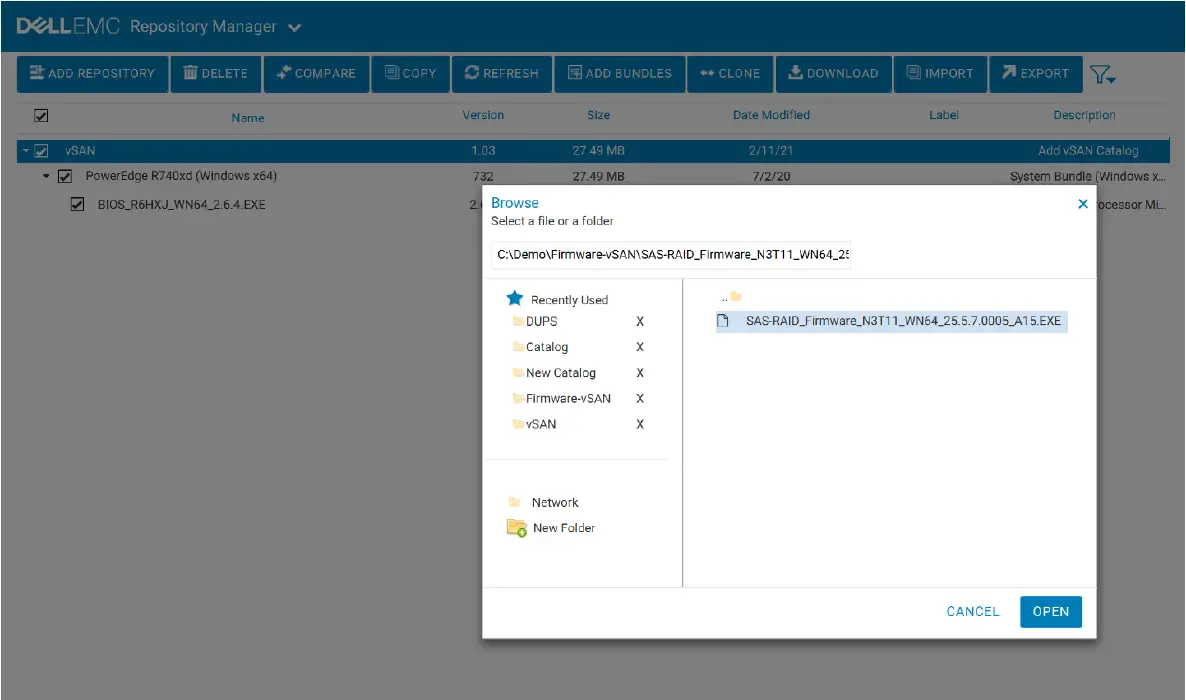The width and height of the screenshot is (1186, 700).
Task: Click the System Bundle description cell
Action: coord(1087,176)
